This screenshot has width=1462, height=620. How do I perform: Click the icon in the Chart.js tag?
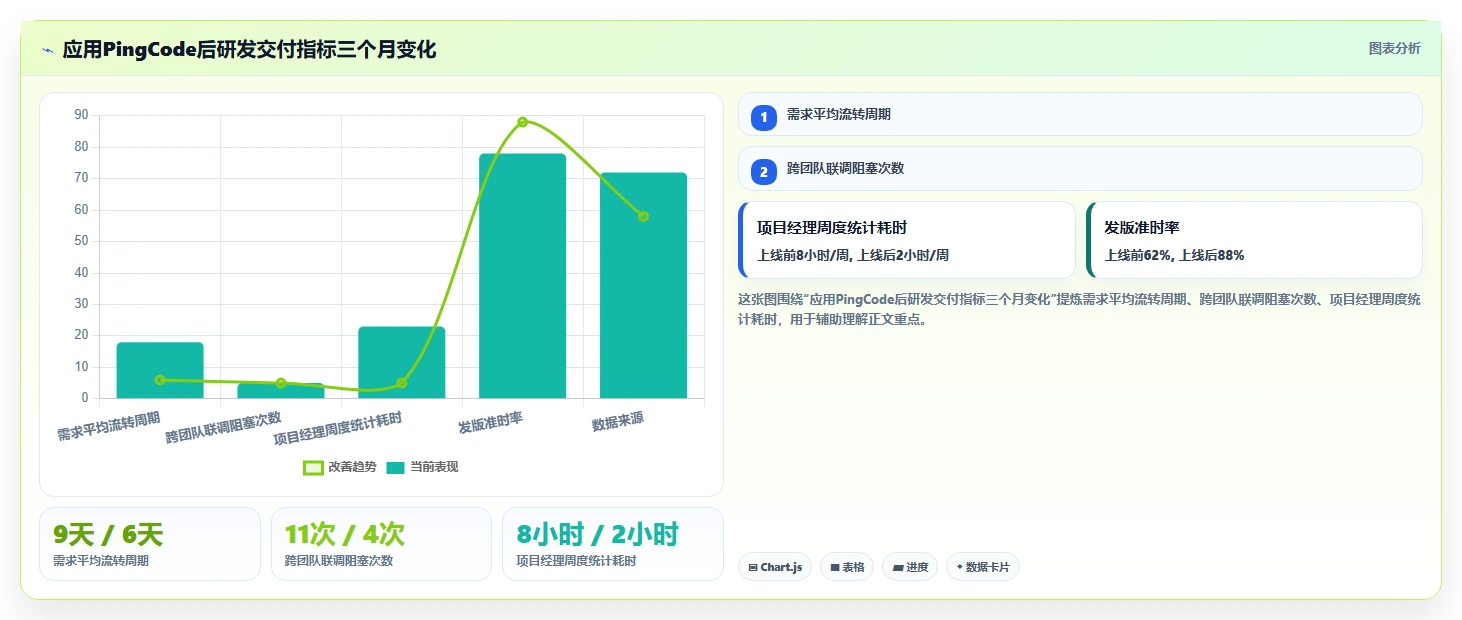pyautogui.click(x=752, y=568)
